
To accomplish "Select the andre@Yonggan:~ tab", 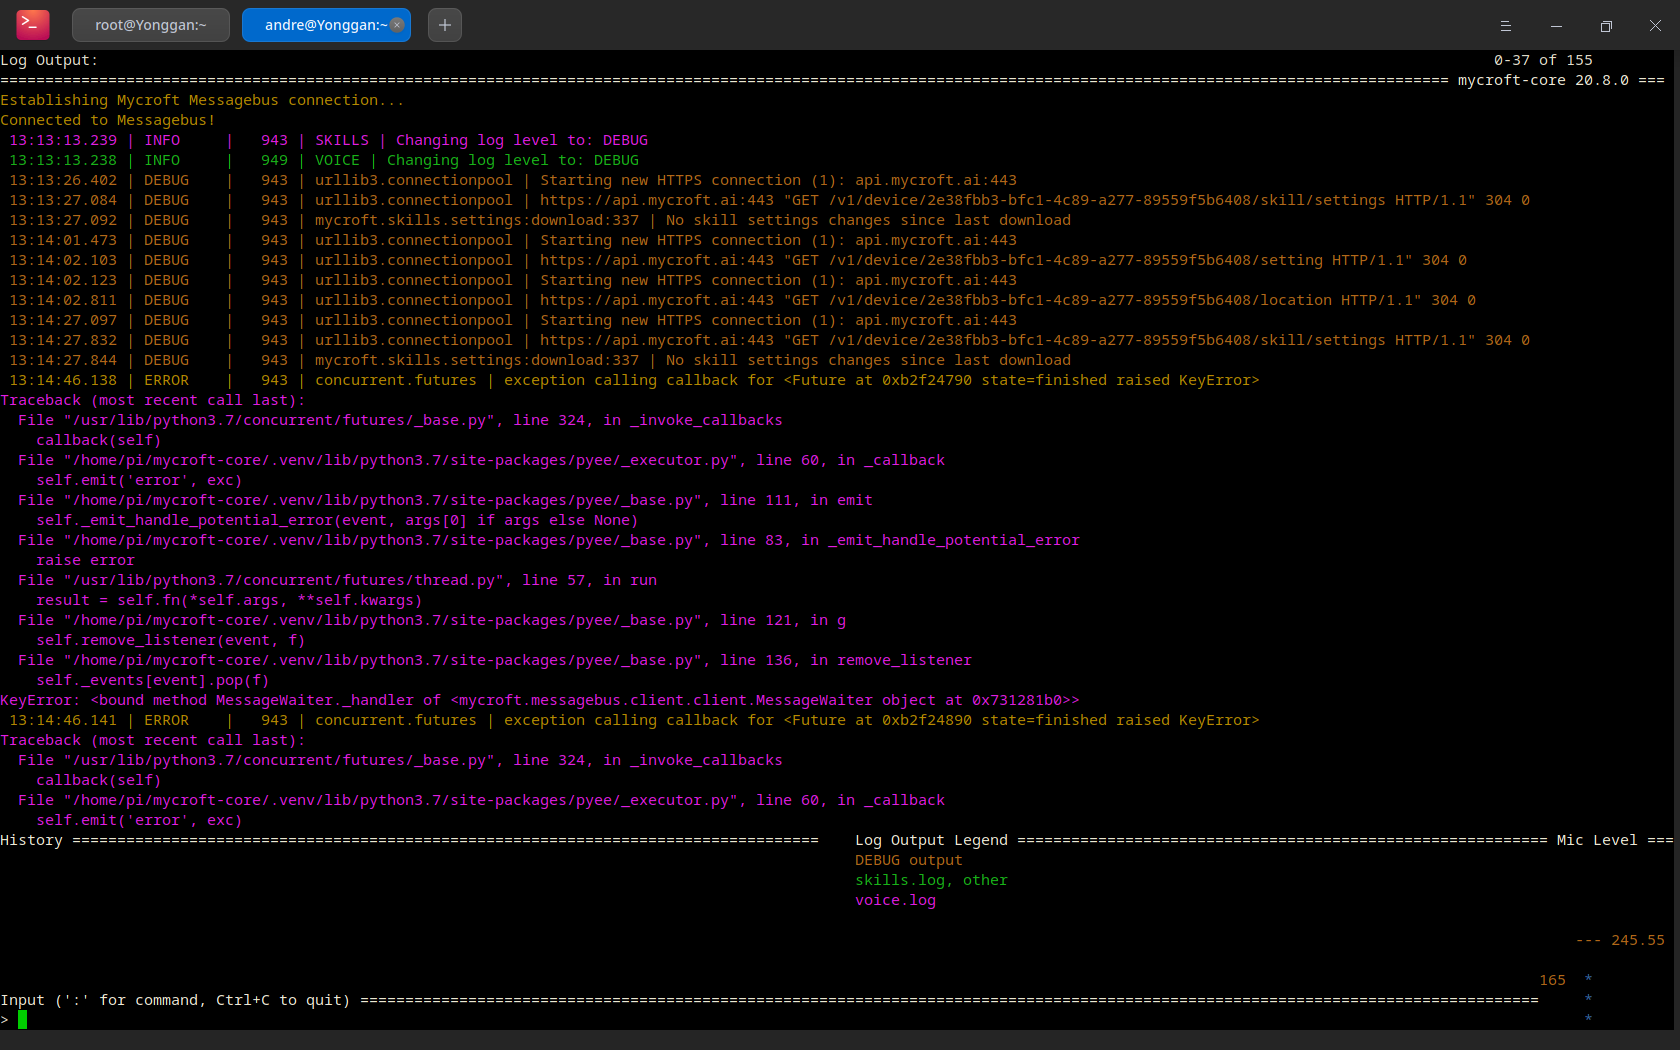I will (326, 25).
